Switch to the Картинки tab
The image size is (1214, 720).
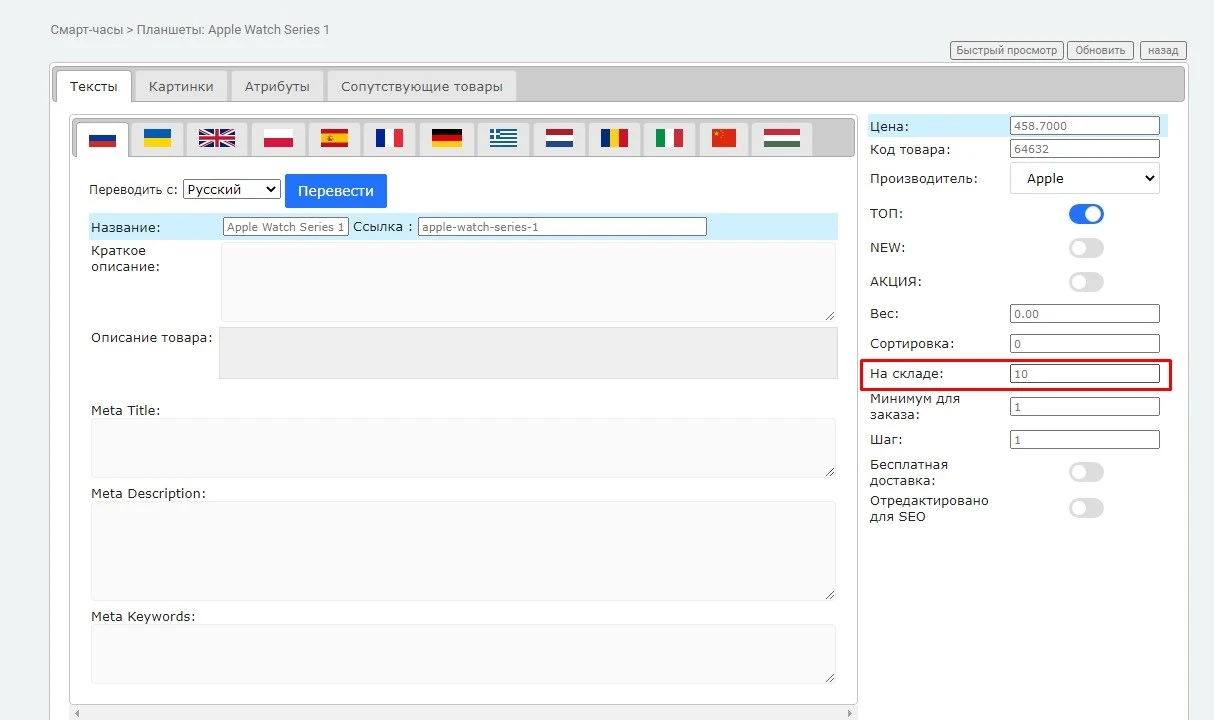point(181,86)
